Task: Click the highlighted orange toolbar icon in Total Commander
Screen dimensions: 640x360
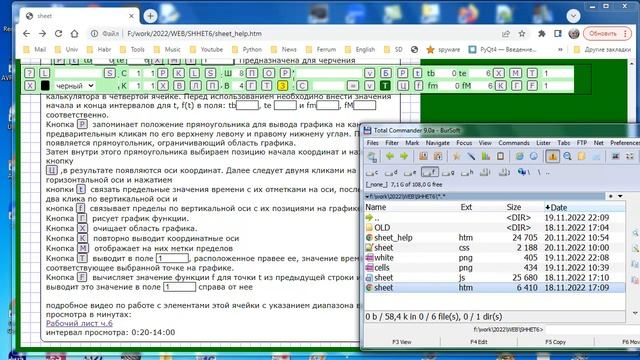Action: click(553, 156)
